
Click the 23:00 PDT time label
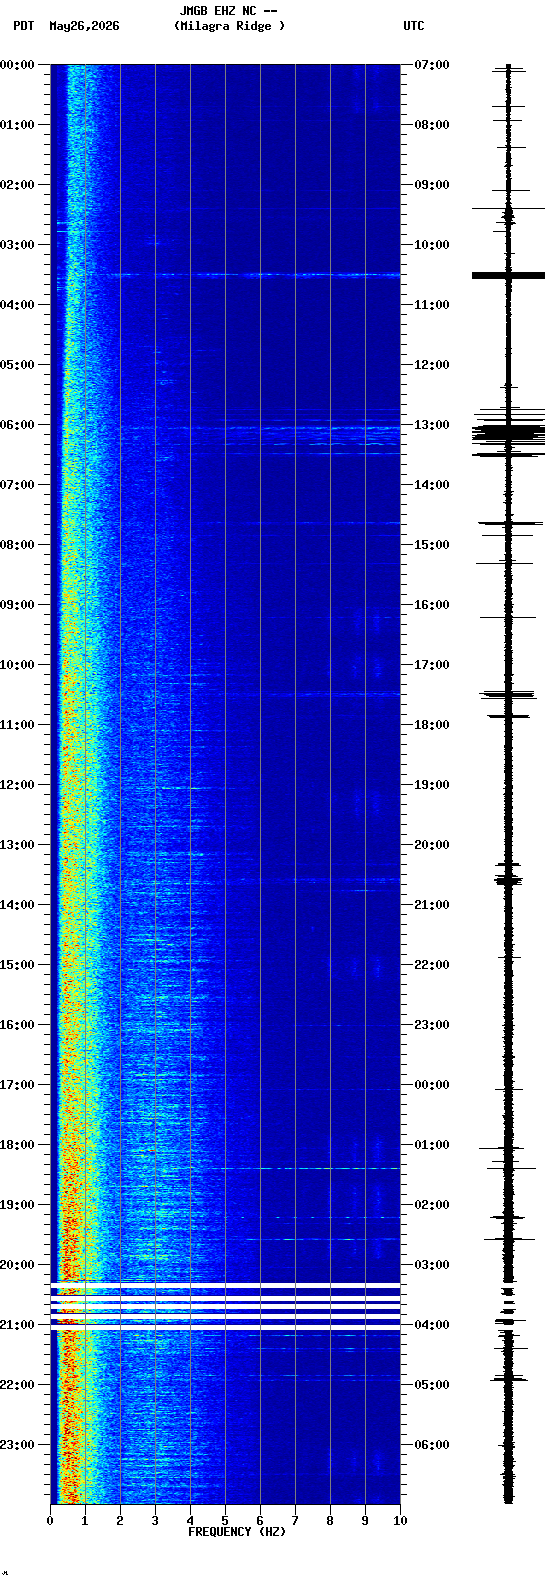[17, 1445]
